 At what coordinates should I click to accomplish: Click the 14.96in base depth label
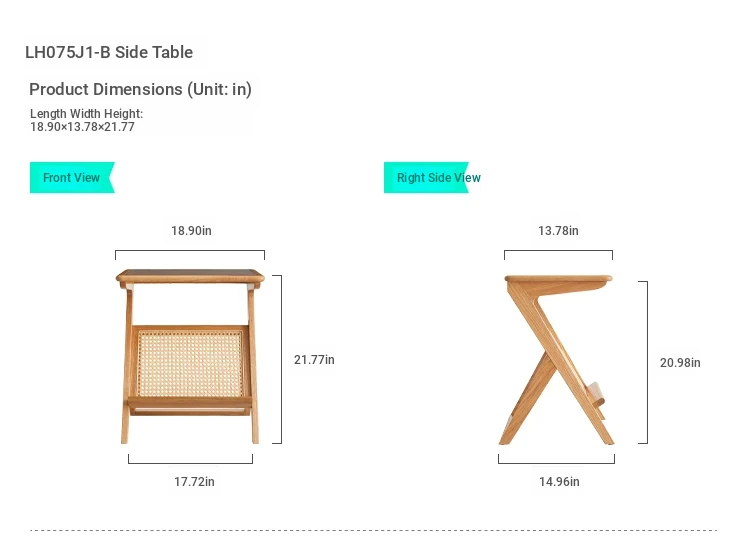tap(559, 482)
